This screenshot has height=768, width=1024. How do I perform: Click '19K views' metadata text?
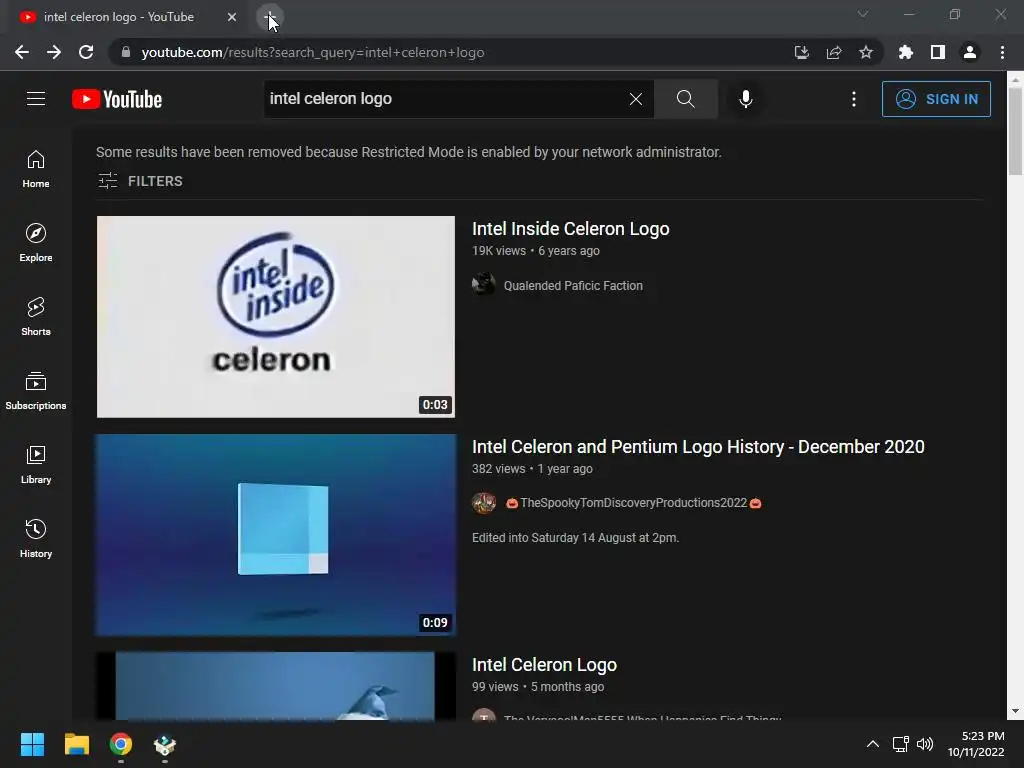tap(499, 251)
